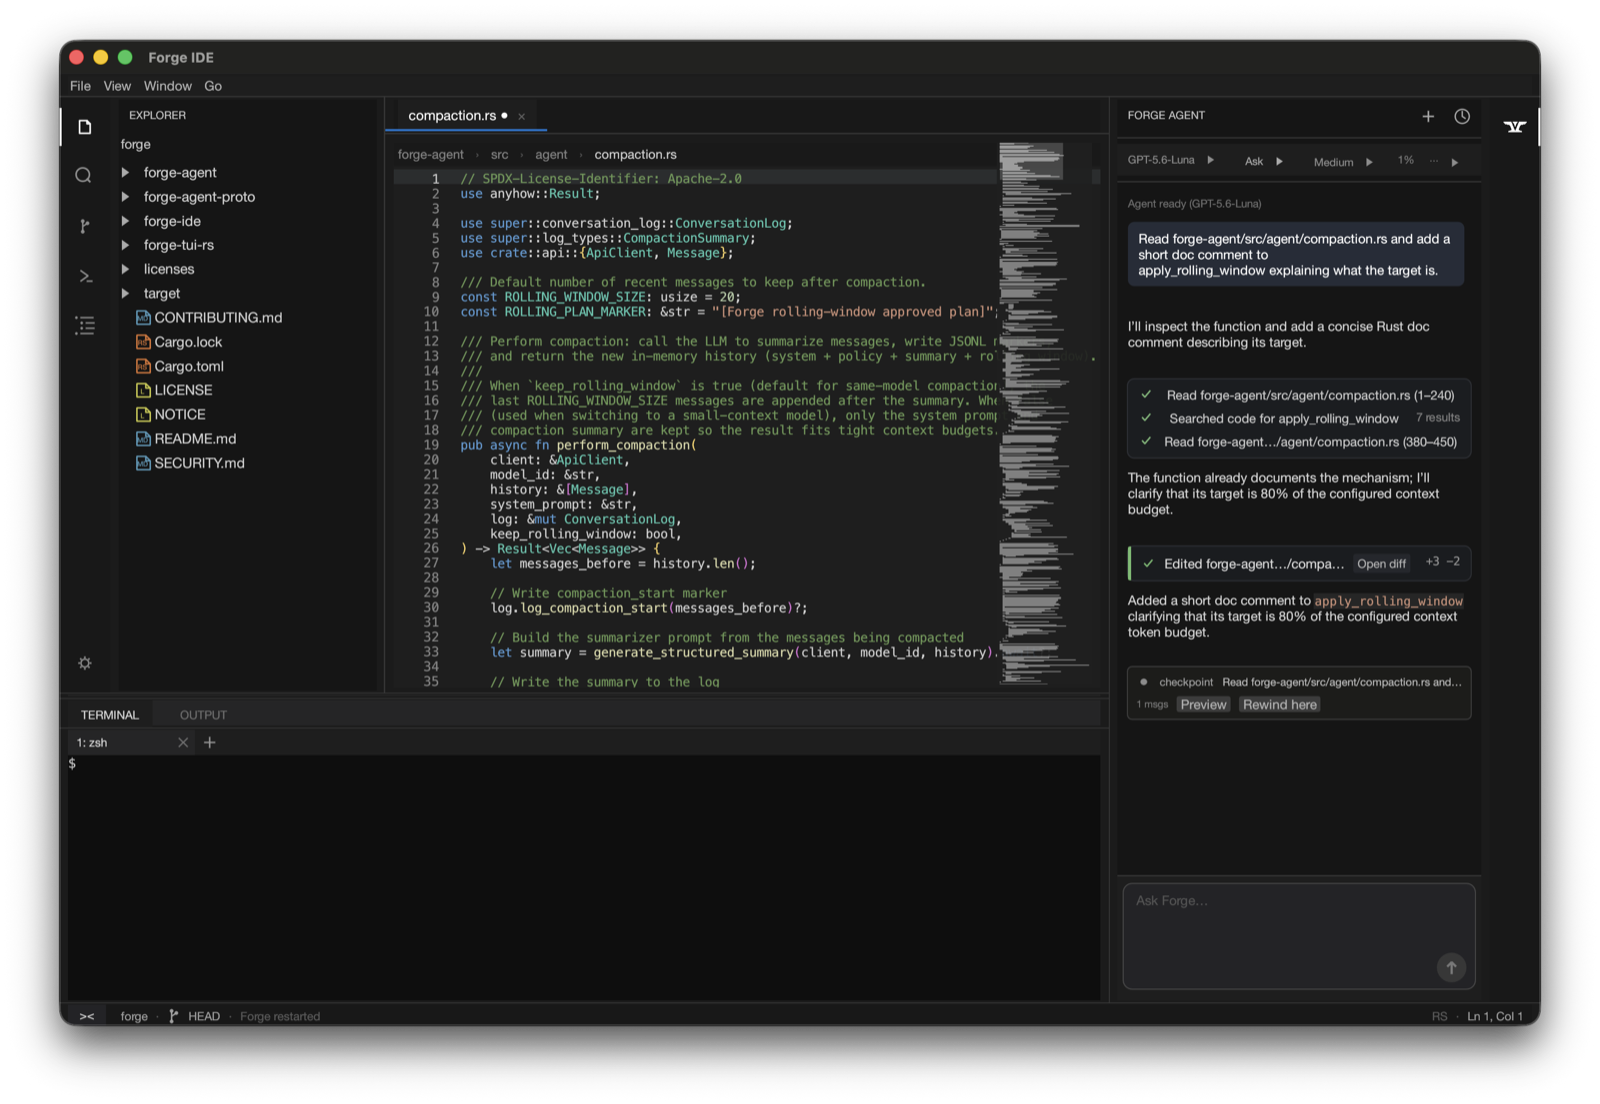Open the Cargo.lock file icon
The height and width of the screenshot is (1104, 1600).
click(x=143, y=341)
